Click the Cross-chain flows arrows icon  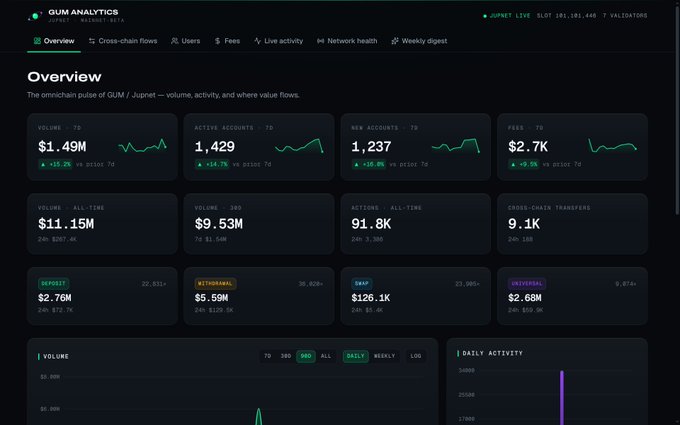(x=92, y=41)
